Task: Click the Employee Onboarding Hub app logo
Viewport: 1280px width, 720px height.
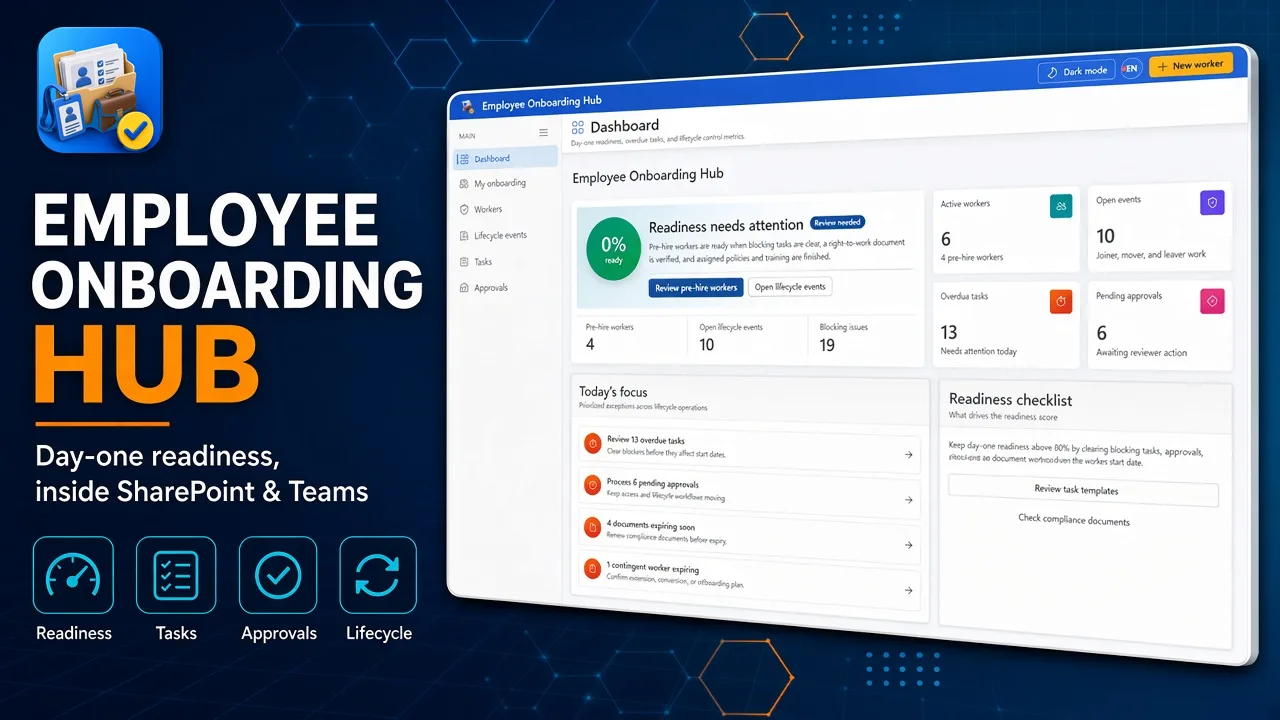Action: 100,90
